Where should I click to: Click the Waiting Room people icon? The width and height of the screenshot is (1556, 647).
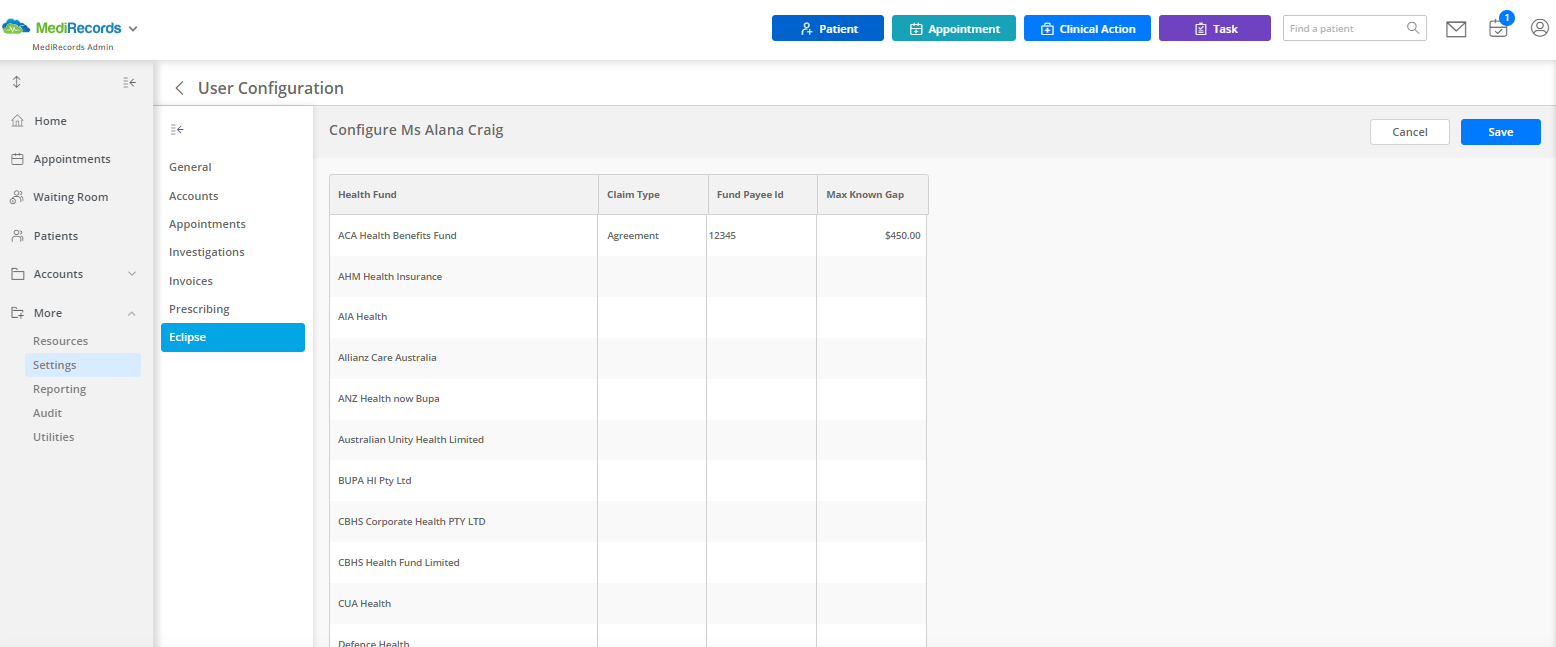tap(17, 197)
